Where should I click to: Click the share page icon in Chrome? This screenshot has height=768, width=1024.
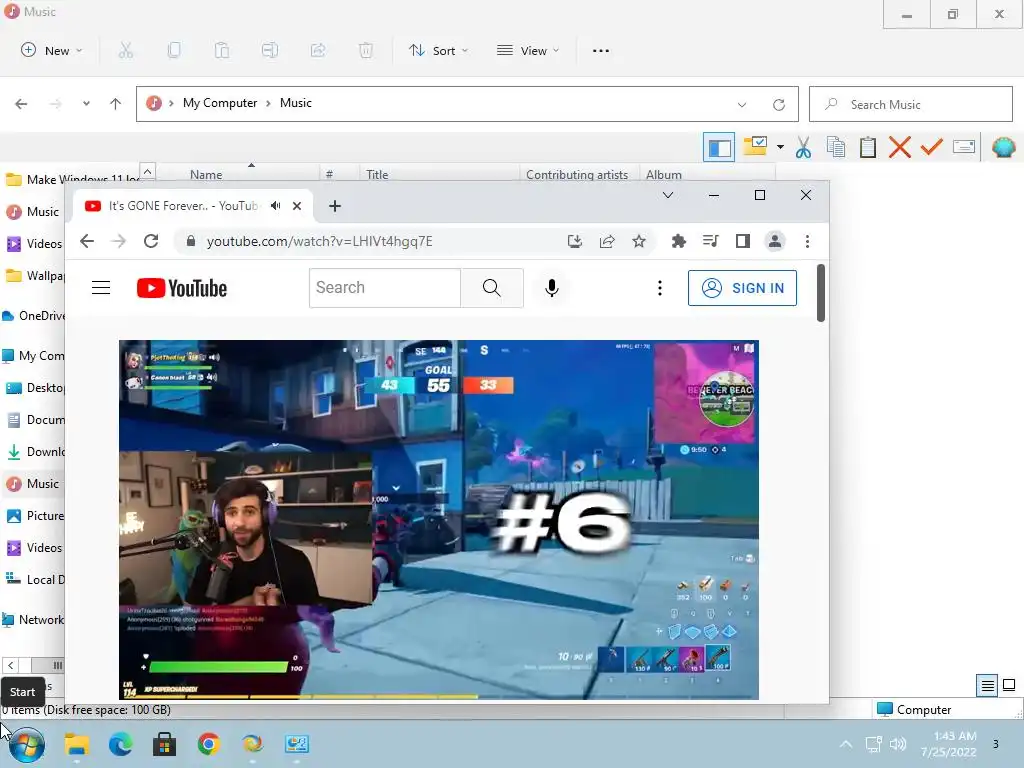pos(607,242)
